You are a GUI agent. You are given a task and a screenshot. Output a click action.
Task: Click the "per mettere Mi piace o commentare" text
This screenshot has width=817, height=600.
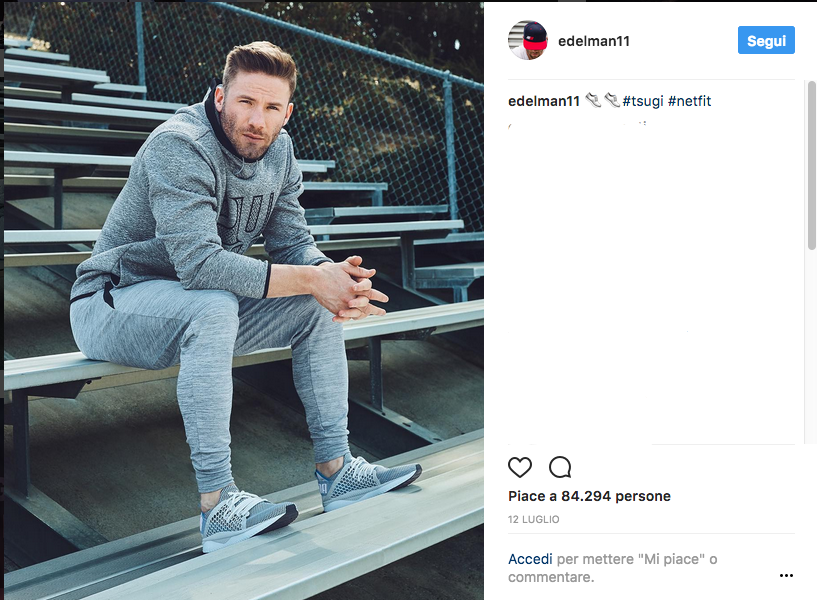point(613,568)
